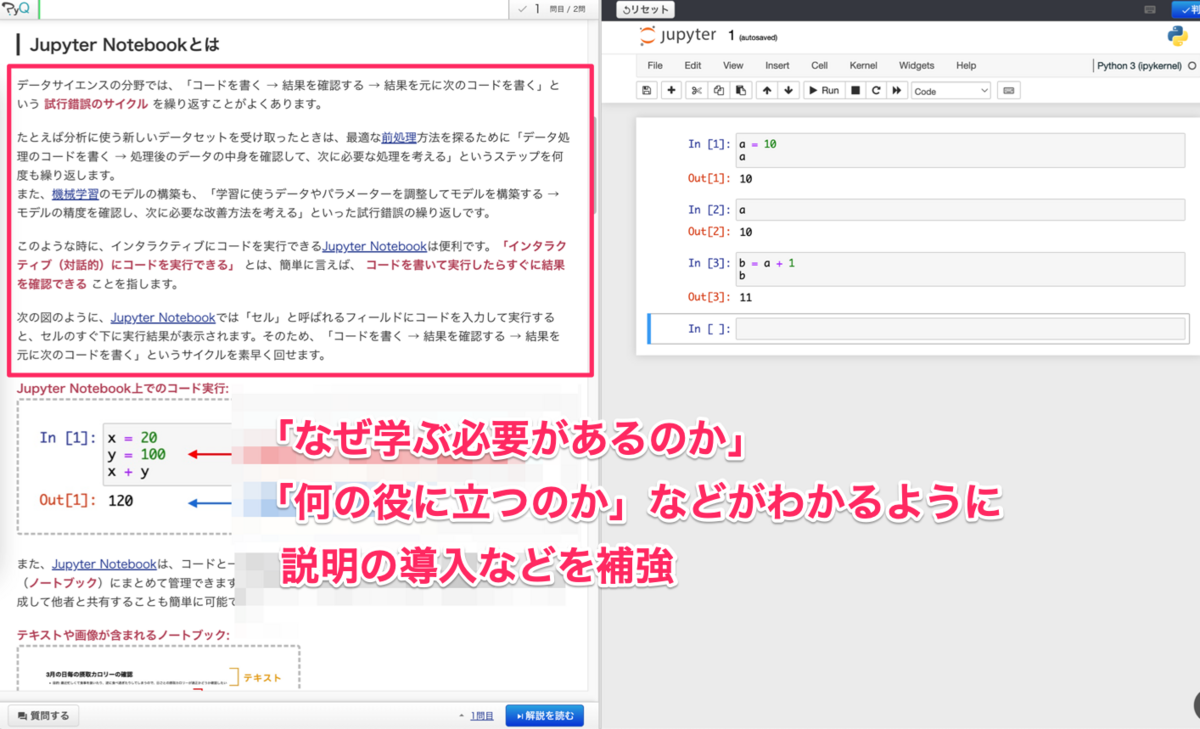Open the File menu
The width and height of the screenshot is (1200, 729).
click(655, 65)
